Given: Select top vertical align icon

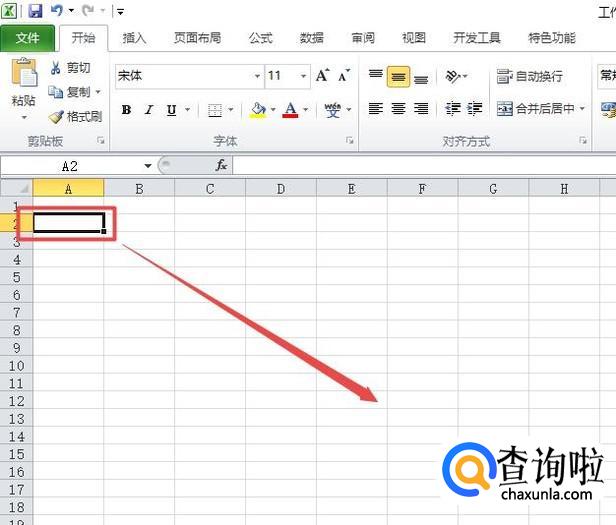Looking at the screenshot, I should pyautogui.click(x=376, y=74).
